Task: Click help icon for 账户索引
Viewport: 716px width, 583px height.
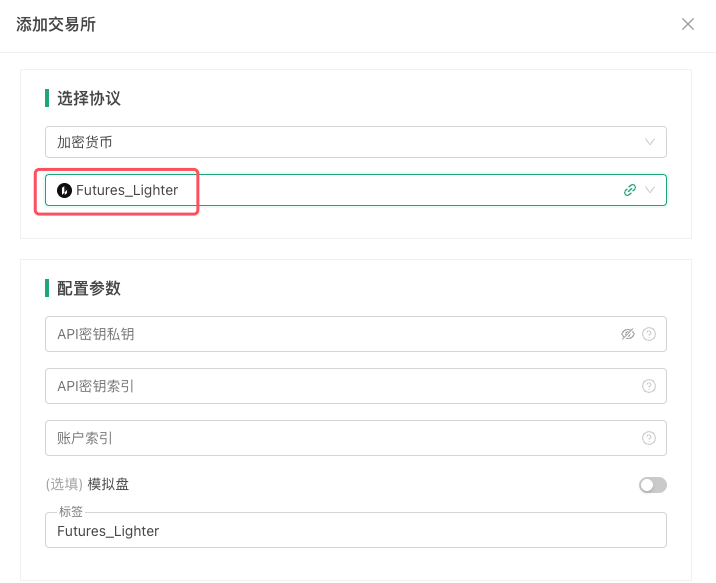Action: click(x=649, y=438)
